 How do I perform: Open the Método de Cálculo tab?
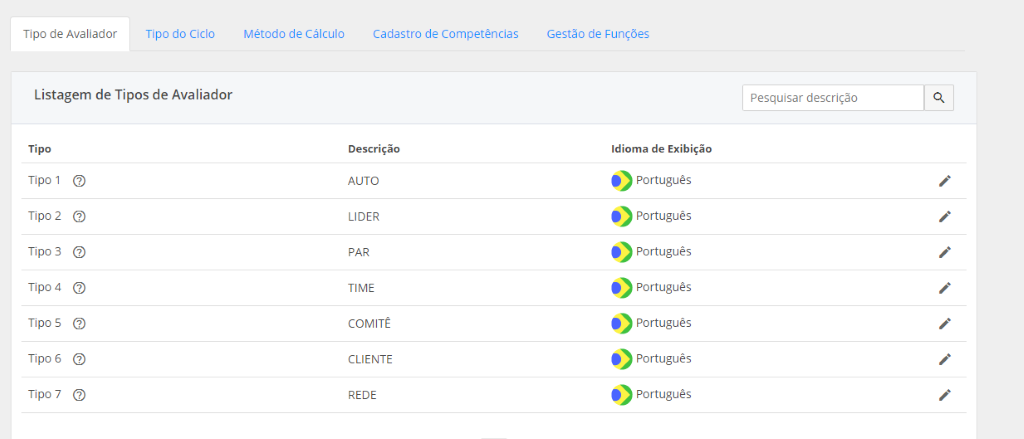pyautogui.click(x=294, y=34)
